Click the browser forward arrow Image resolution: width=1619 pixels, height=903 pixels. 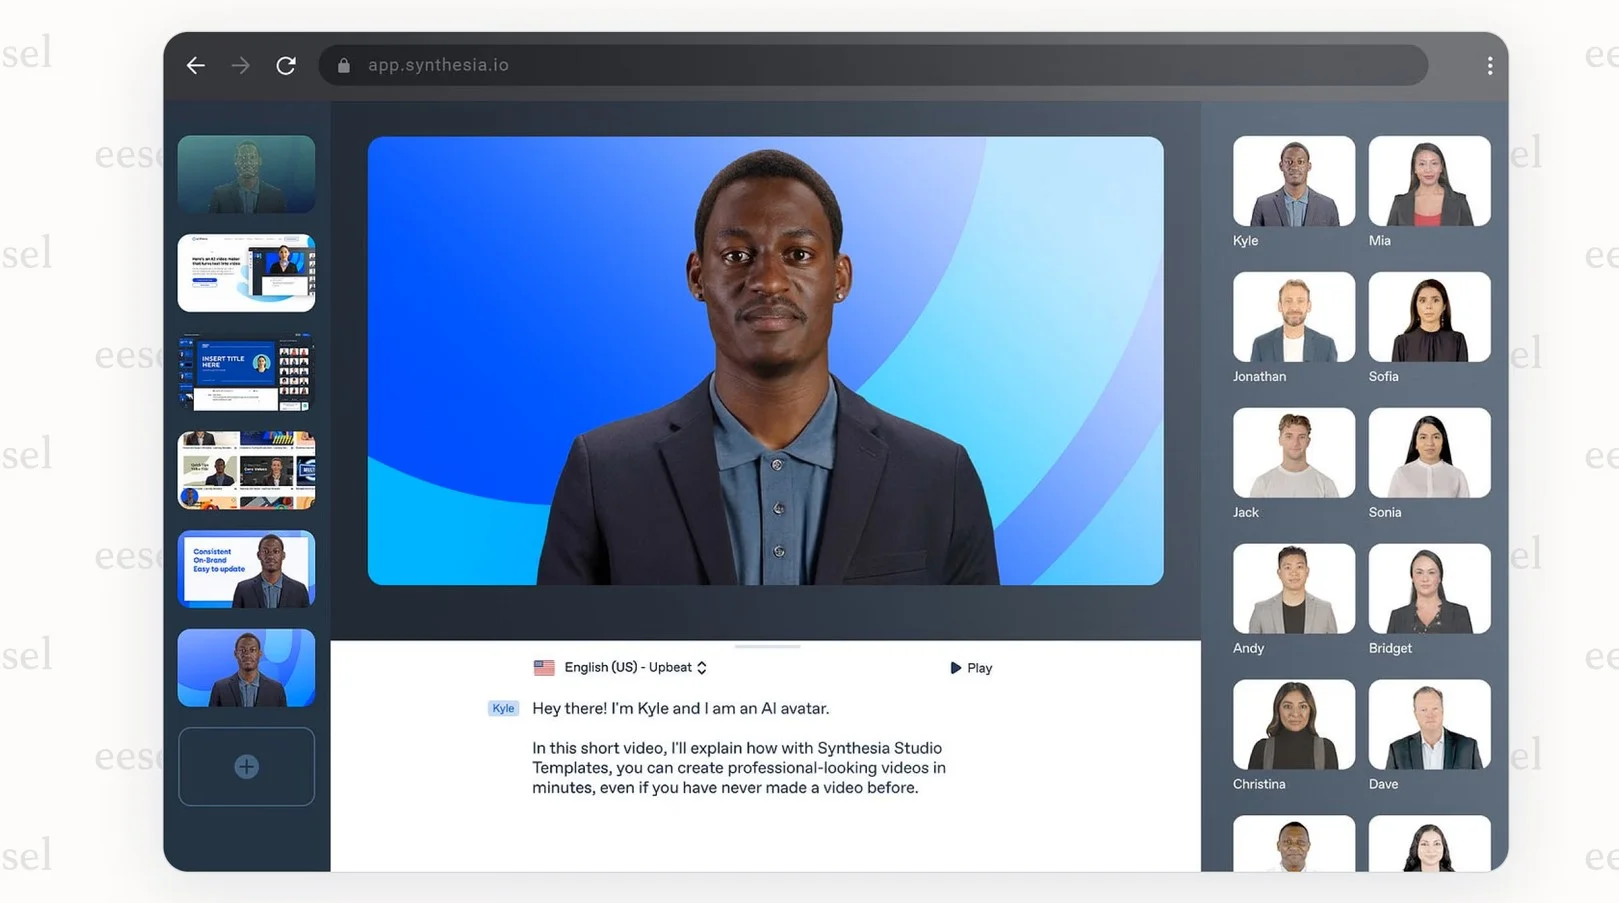(x=240, y=66)
